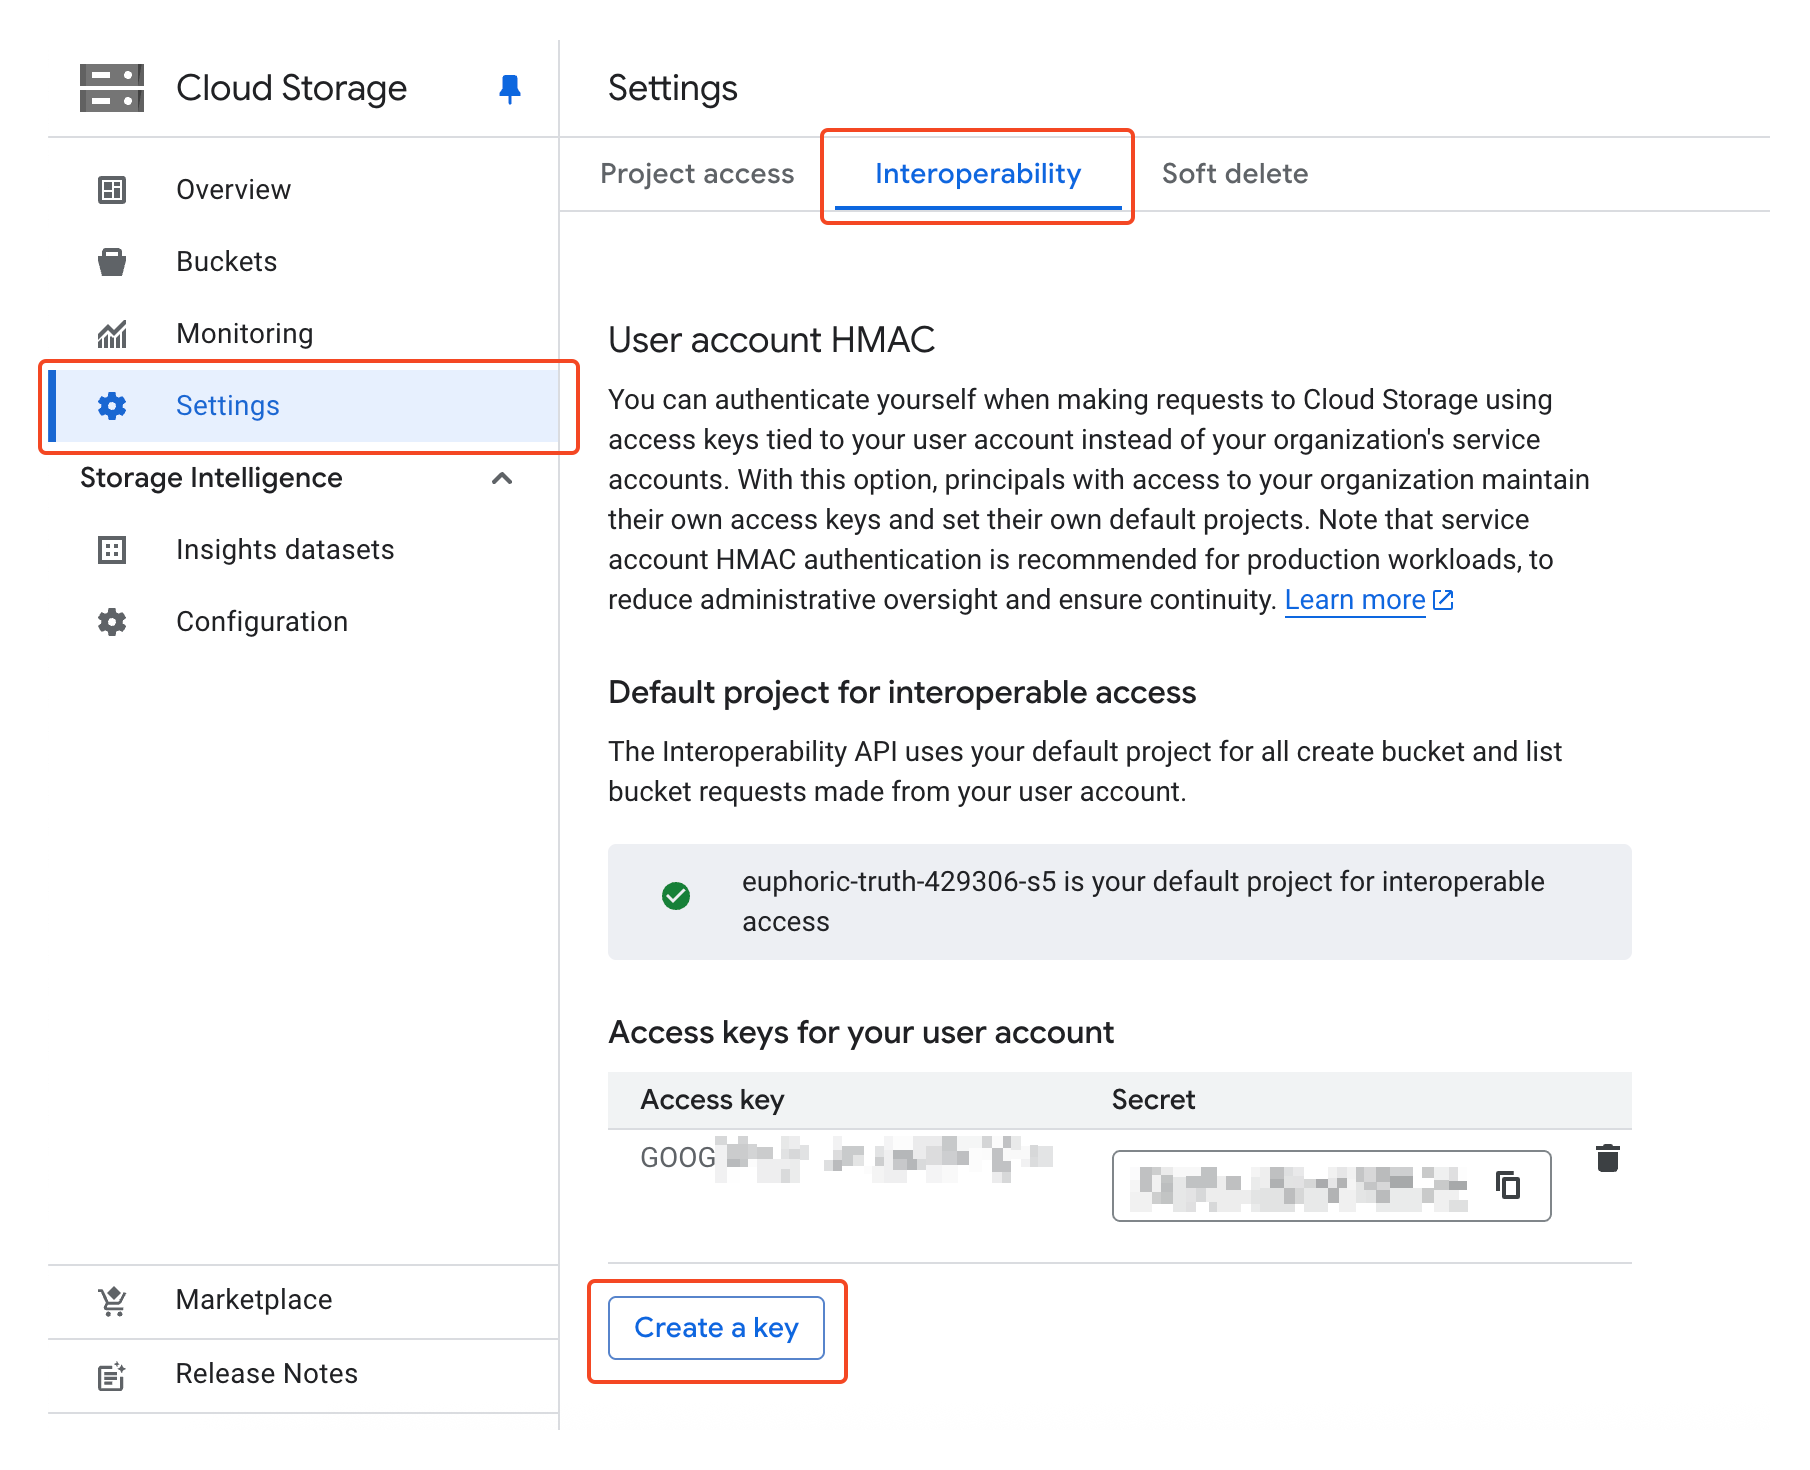Viewport: 1810px width, 1470px height.
Task: Select the Interoperability tab
Action: click(x=977, y=174)
